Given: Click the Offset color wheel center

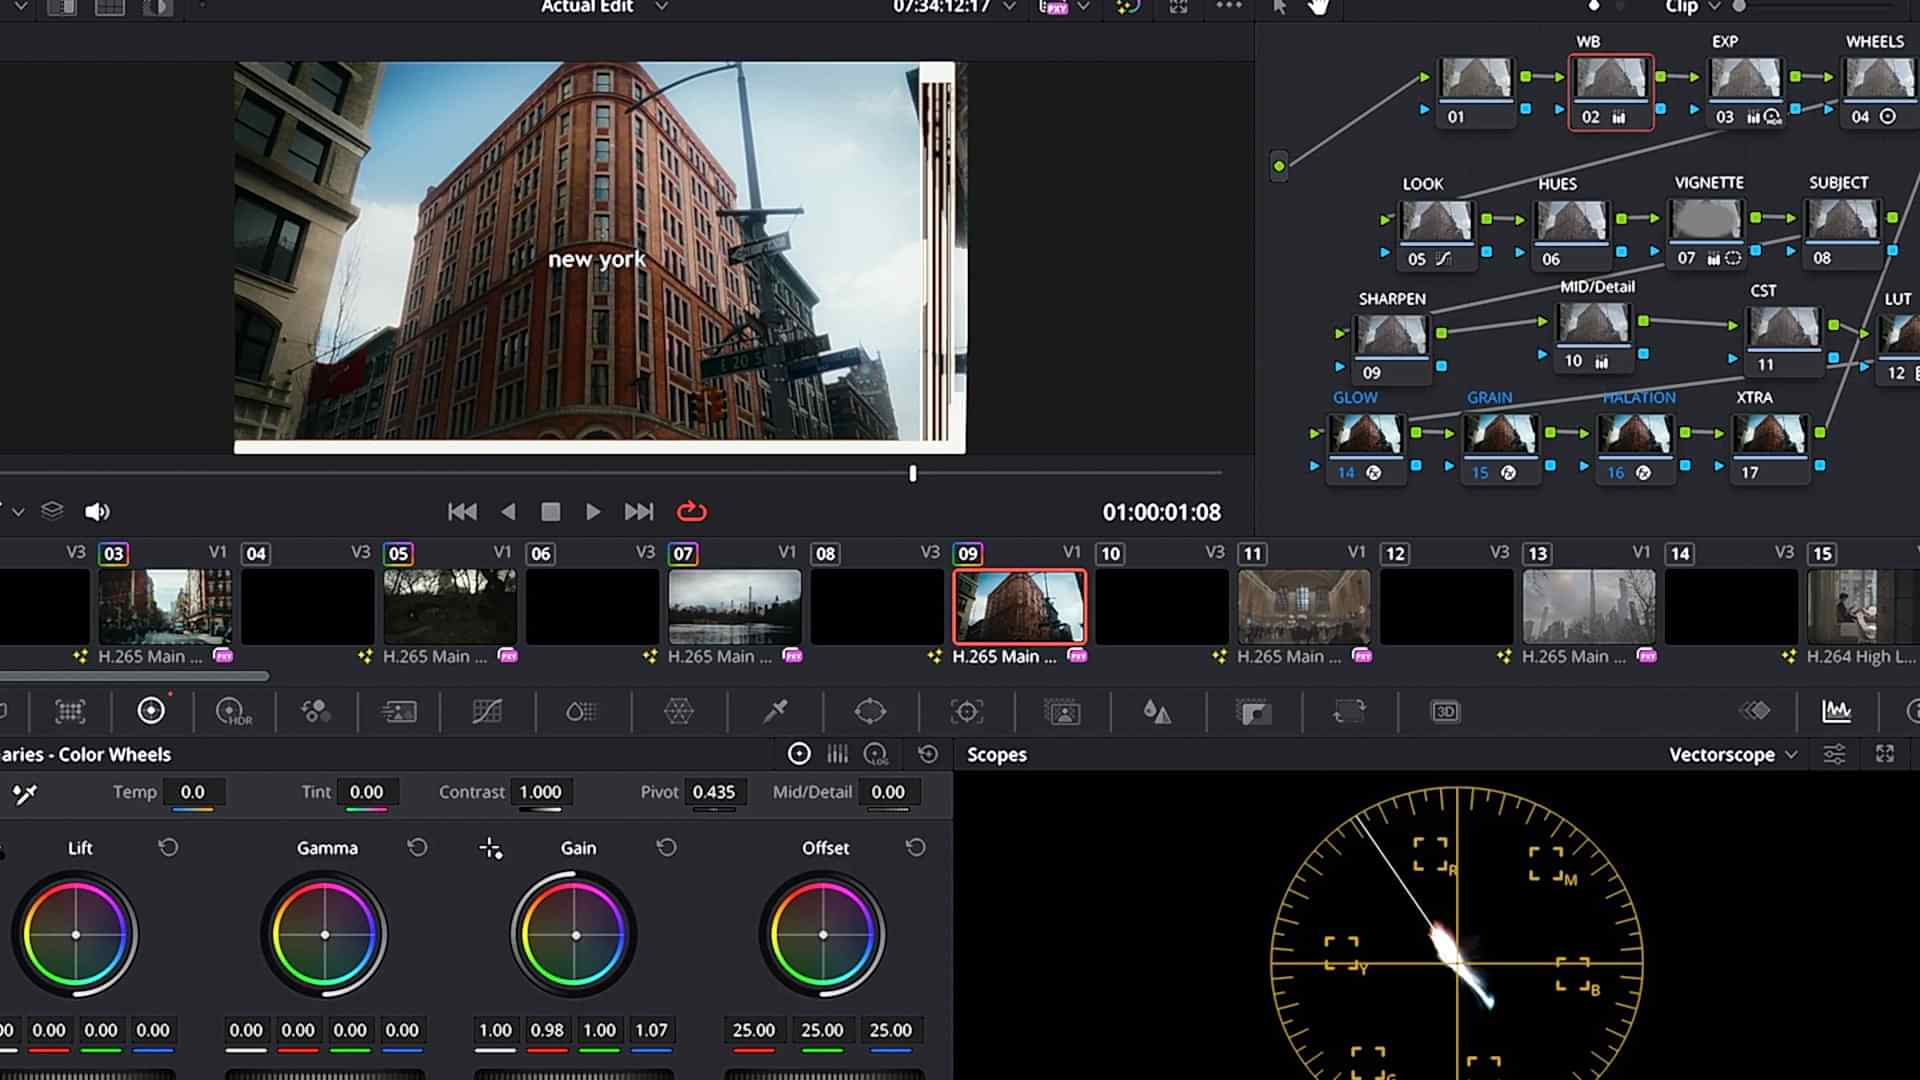Looking at the screenshot, I should (823, 935).
